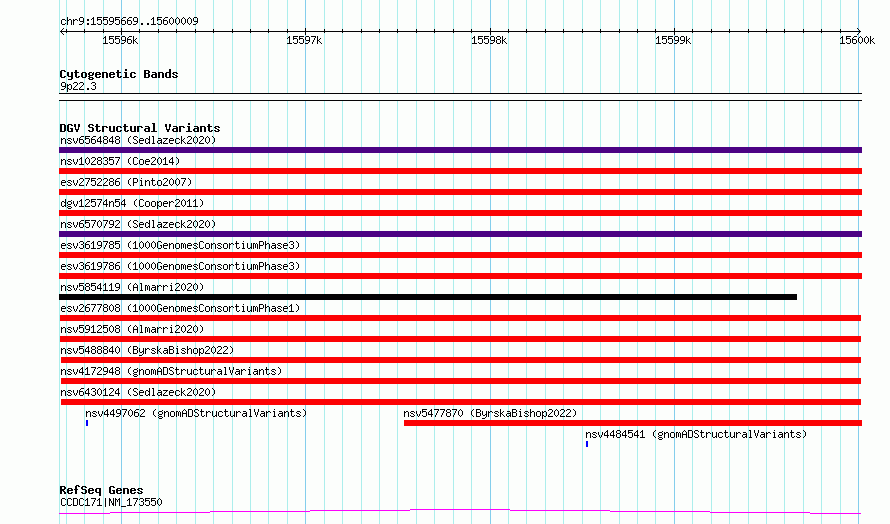Select variant label nsv4497062 (gnomADStructuralVariants)
890x524 pixels.
(196, 413)
